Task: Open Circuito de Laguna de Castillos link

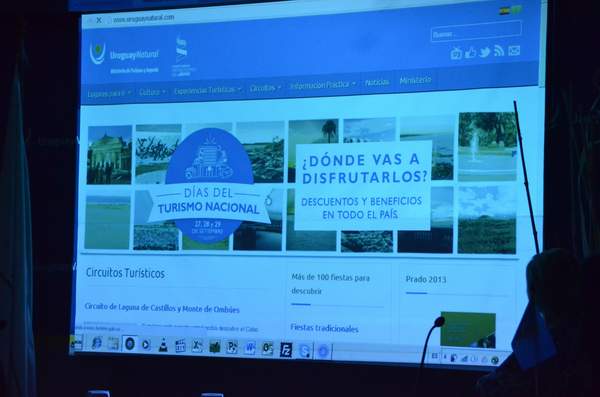Action: pos(162,308)
